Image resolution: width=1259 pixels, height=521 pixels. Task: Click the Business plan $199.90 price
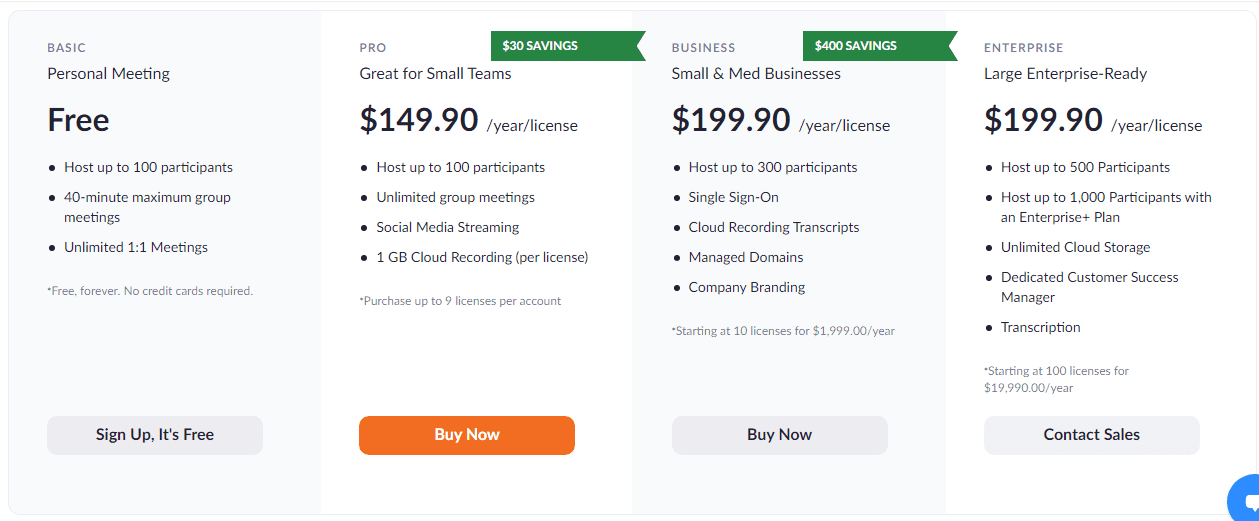(x=731, y=120)
